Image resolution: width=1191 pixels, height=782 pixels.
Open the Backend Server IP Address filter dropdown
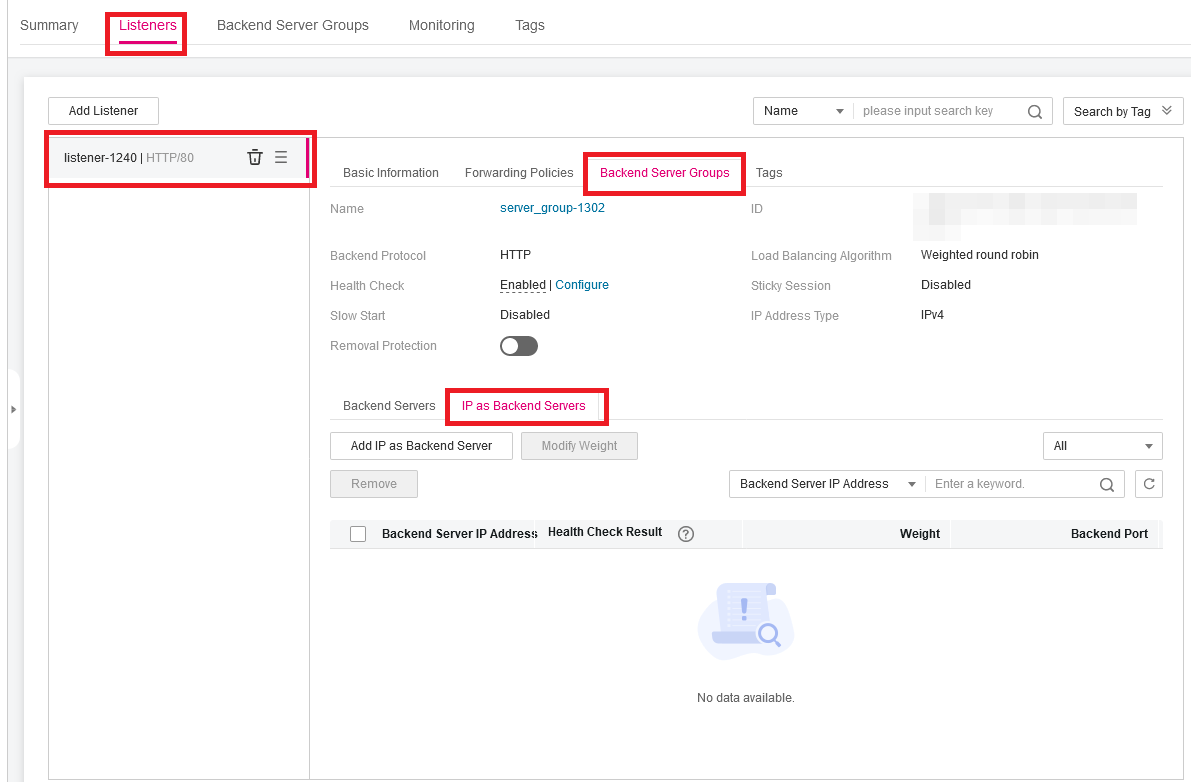click(x=826, y=483)
